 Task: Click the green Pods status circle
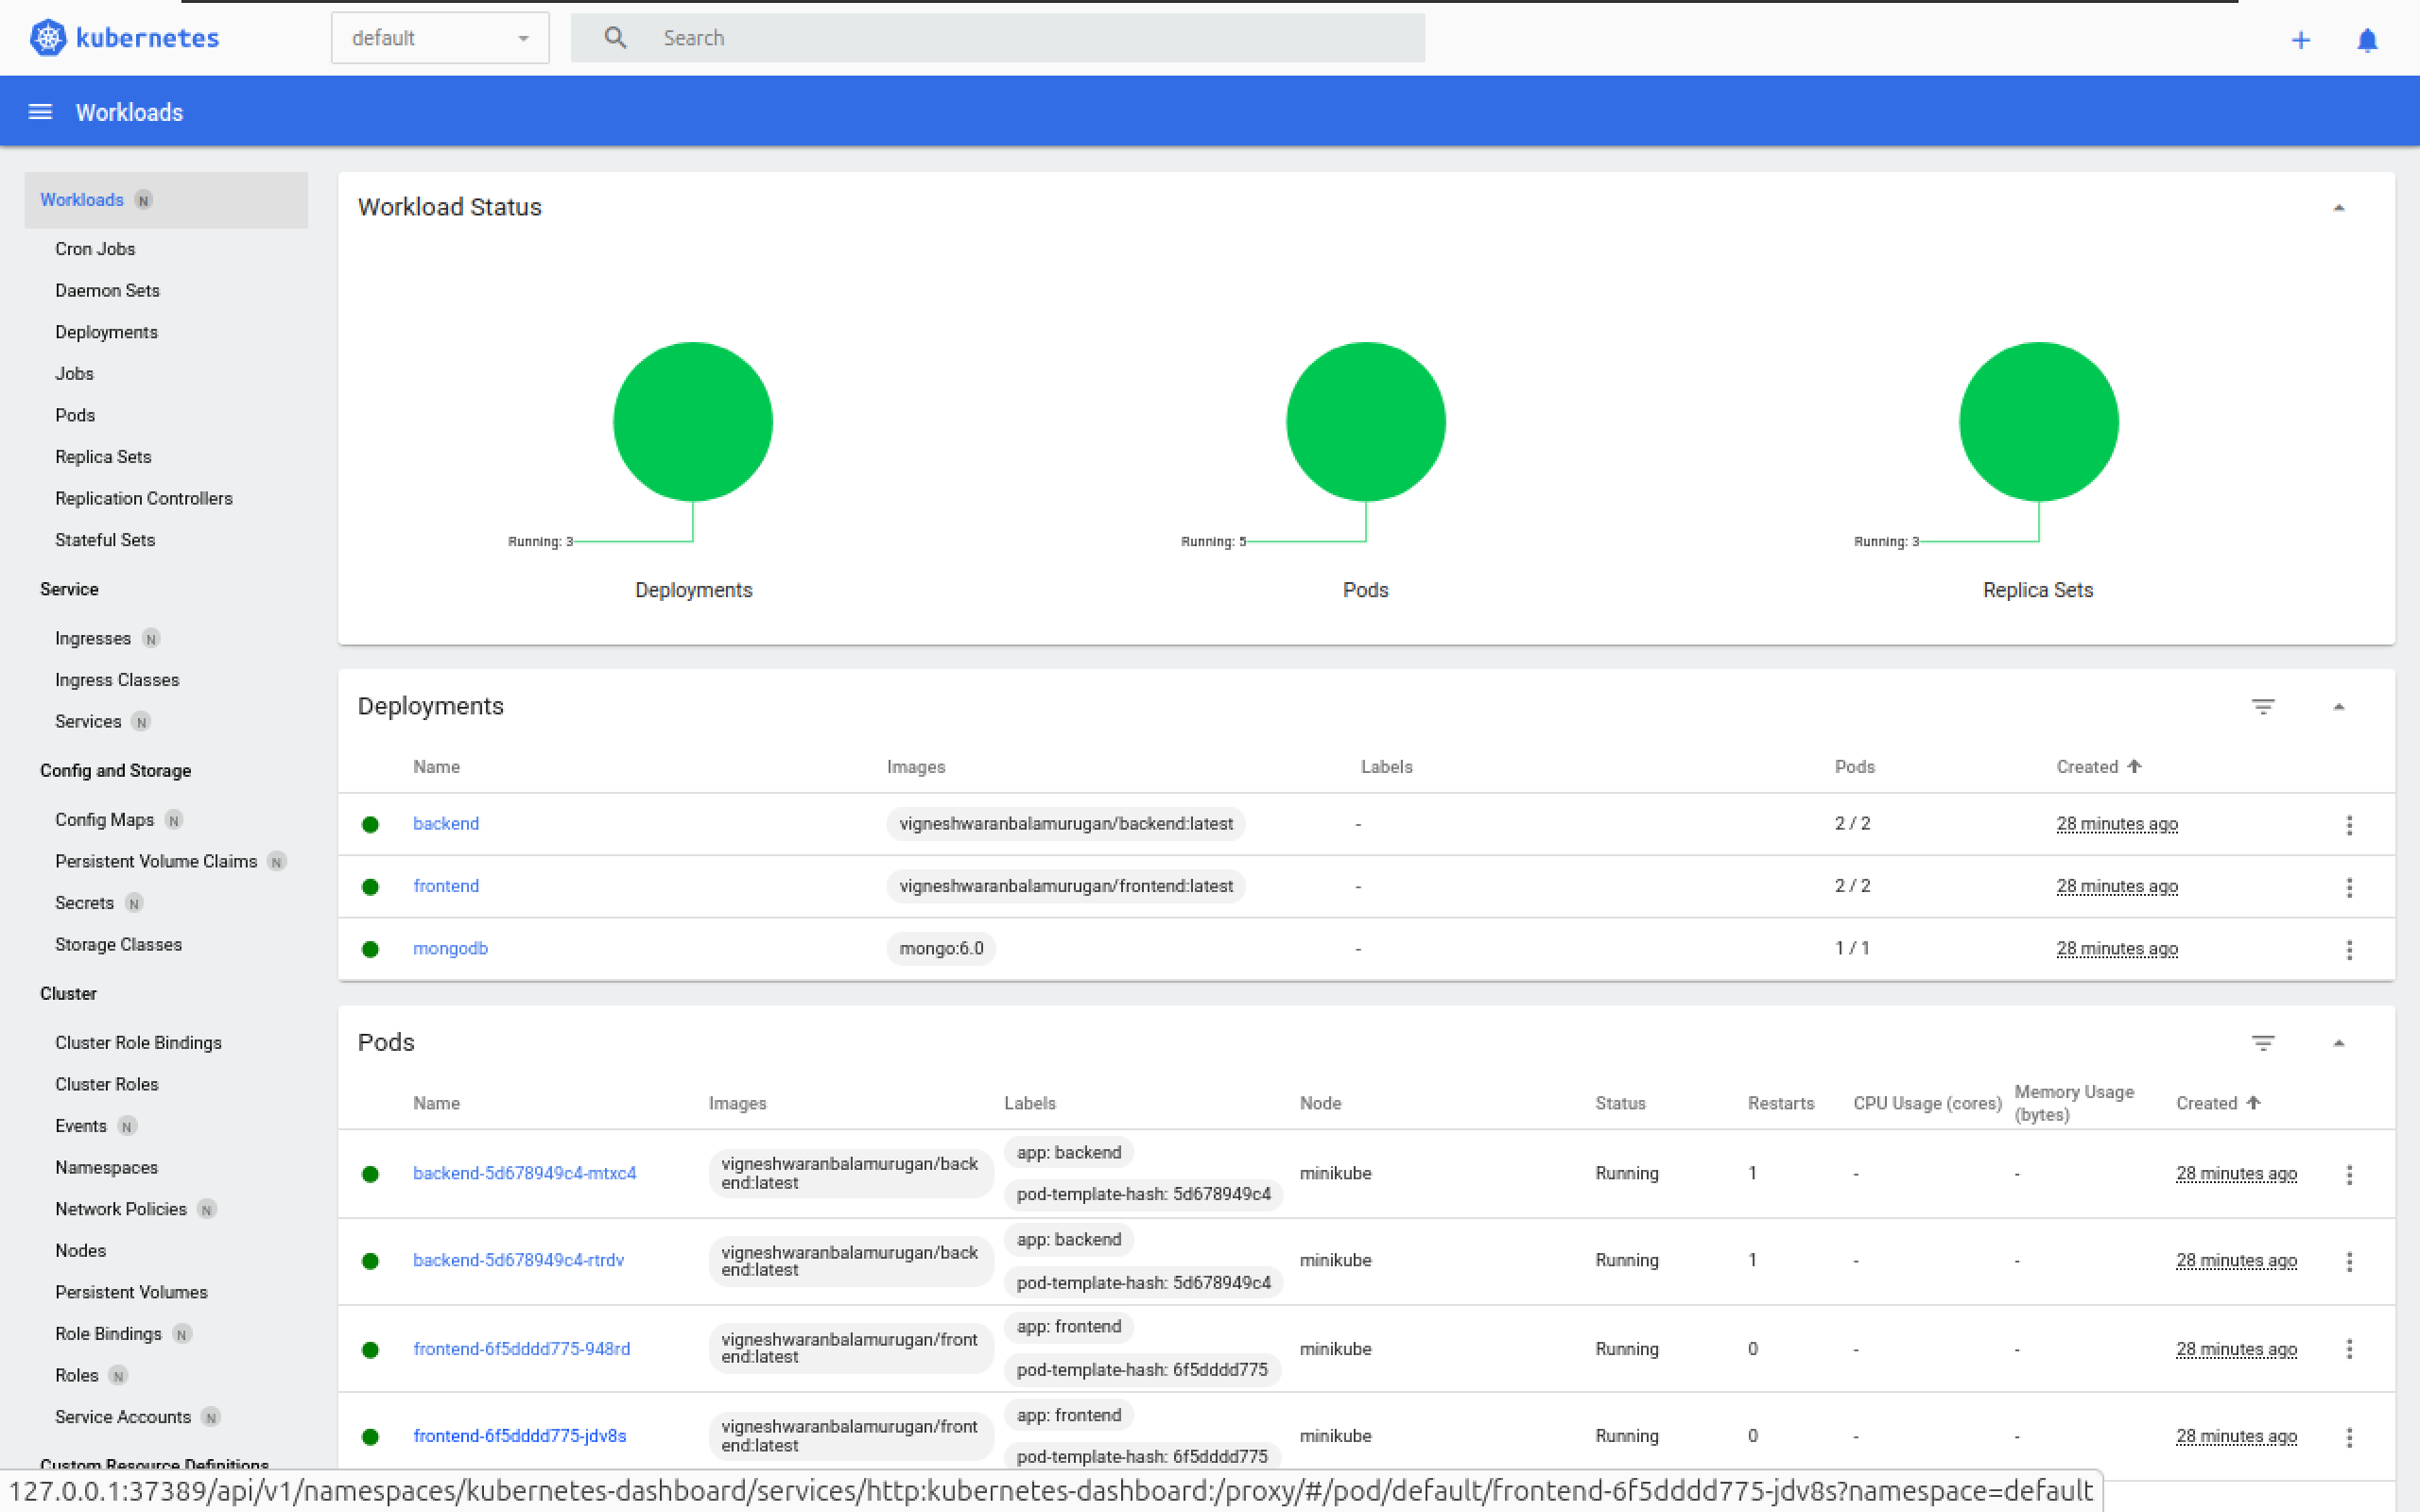[1365, 421]
